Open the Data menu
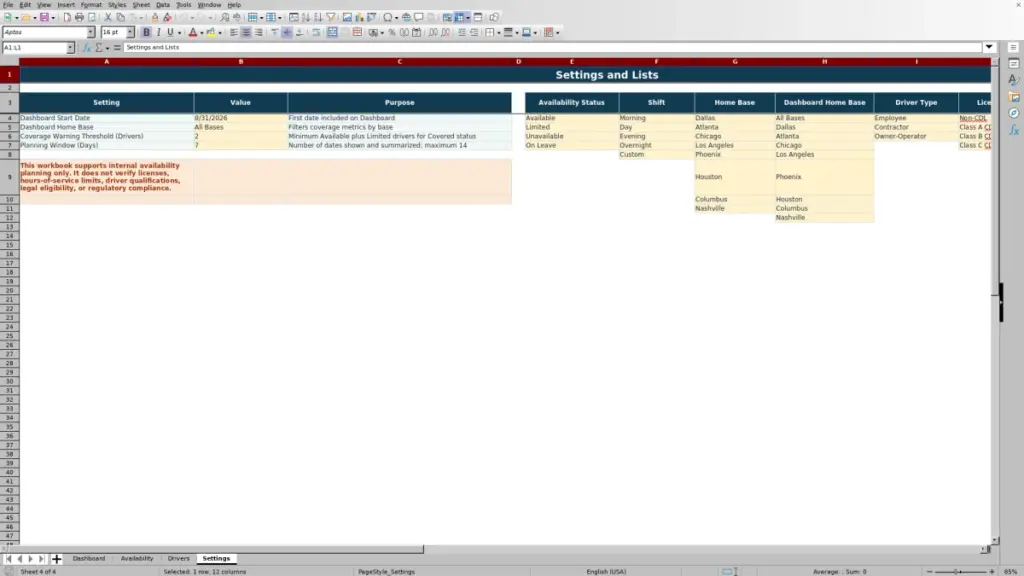The width and height of the screenshot is (1024, 576). 163,5
